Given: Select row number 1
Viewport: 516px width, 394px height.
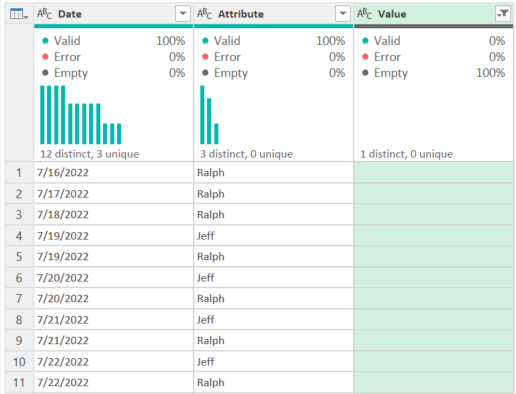Looking at the screenshot, I should pyautogui.click(x=19, y=173).
